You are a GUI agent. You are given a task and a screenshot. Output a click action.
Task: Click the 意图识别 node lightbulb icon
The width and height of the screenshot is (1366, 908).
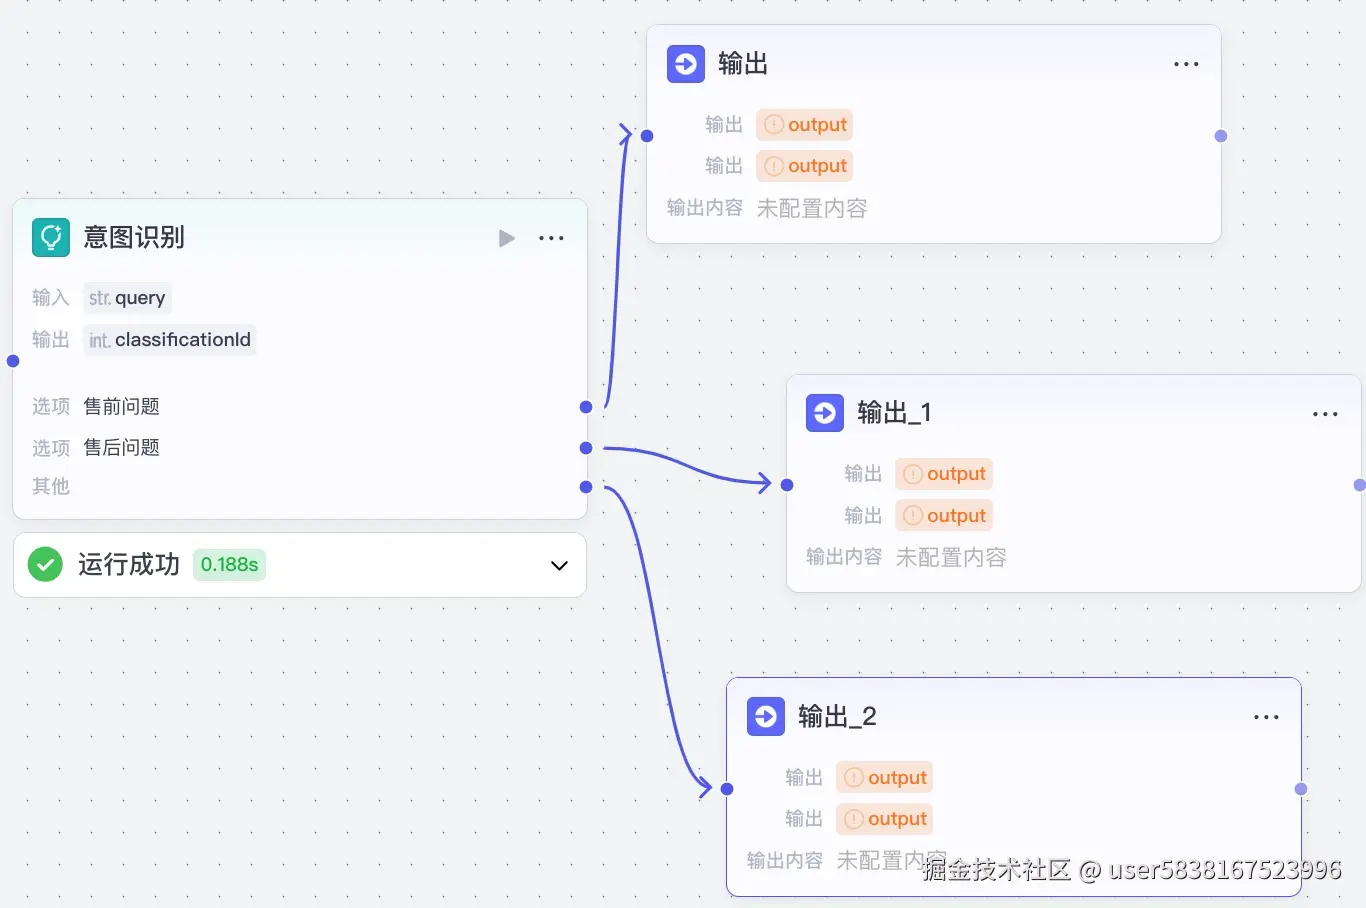[51, 237]
